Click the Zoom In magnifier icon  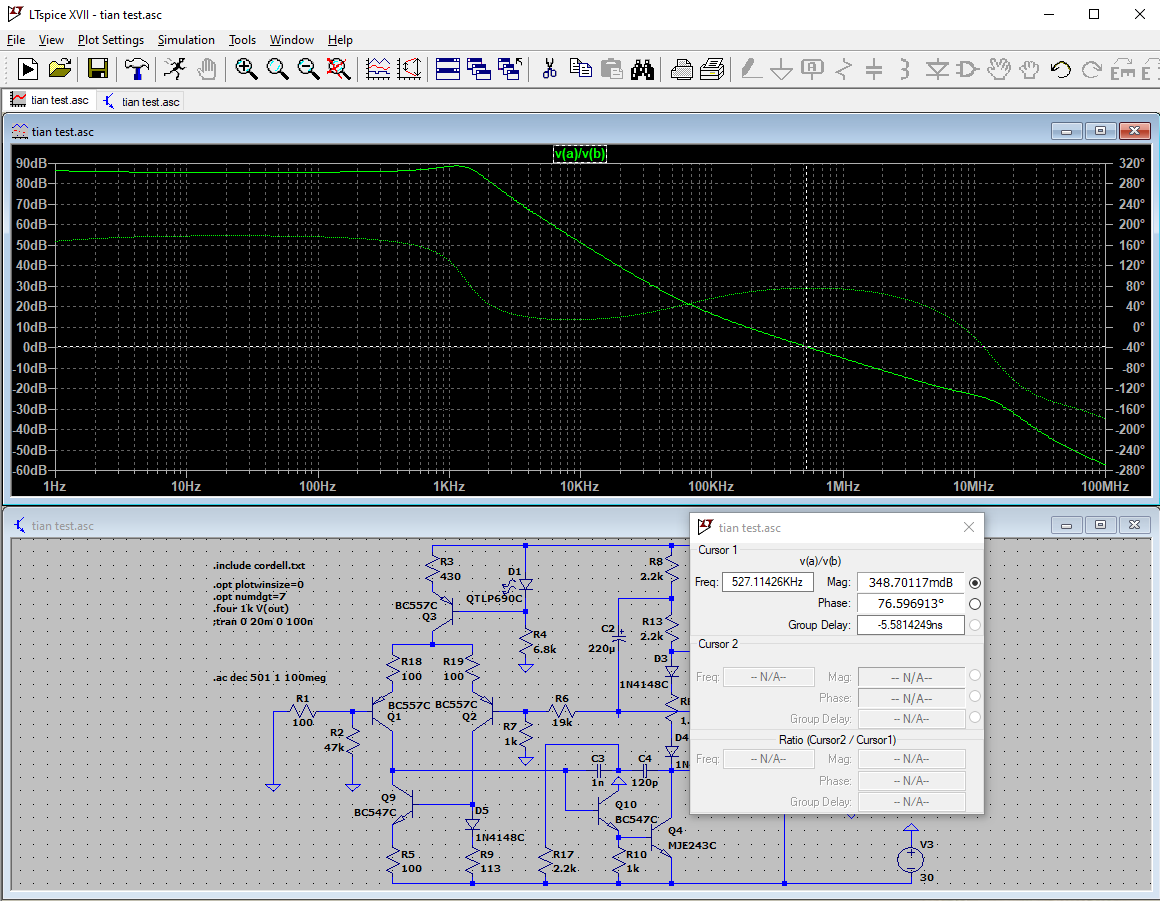tap(246, 69)
